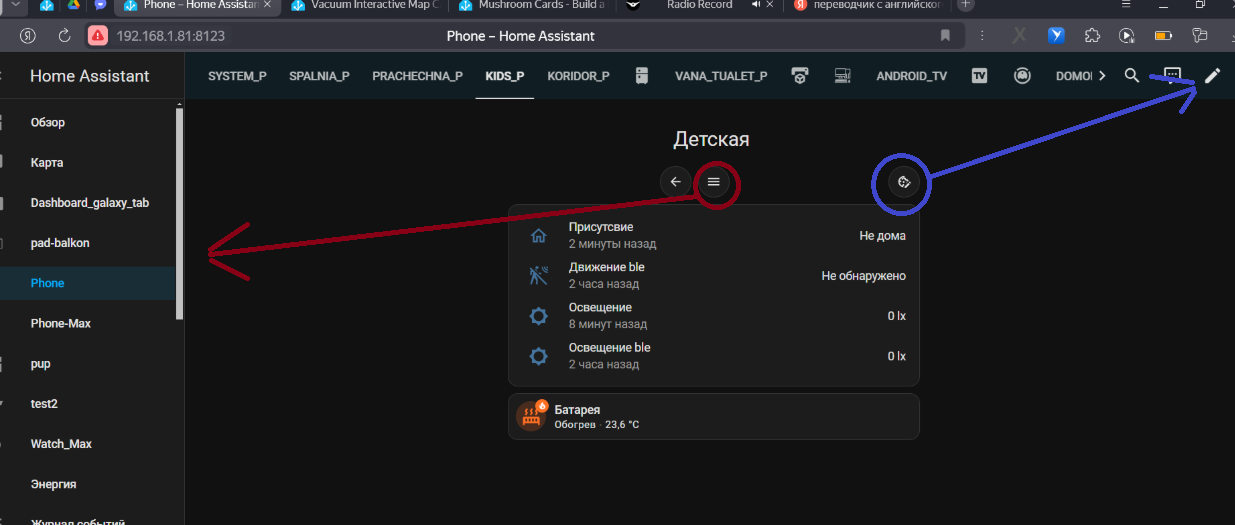Open the printer icon tab after VANA_TUALET_P

(x=800, y=75)
